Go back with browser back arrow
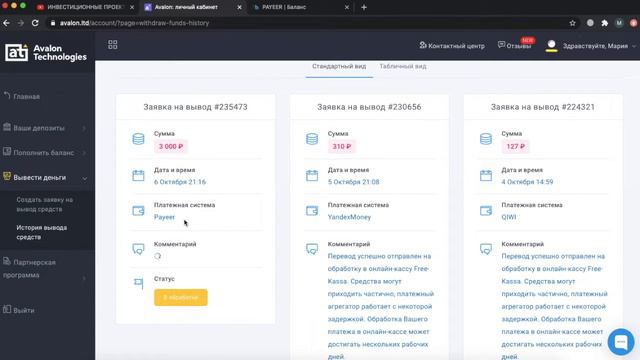 point(7,23)
